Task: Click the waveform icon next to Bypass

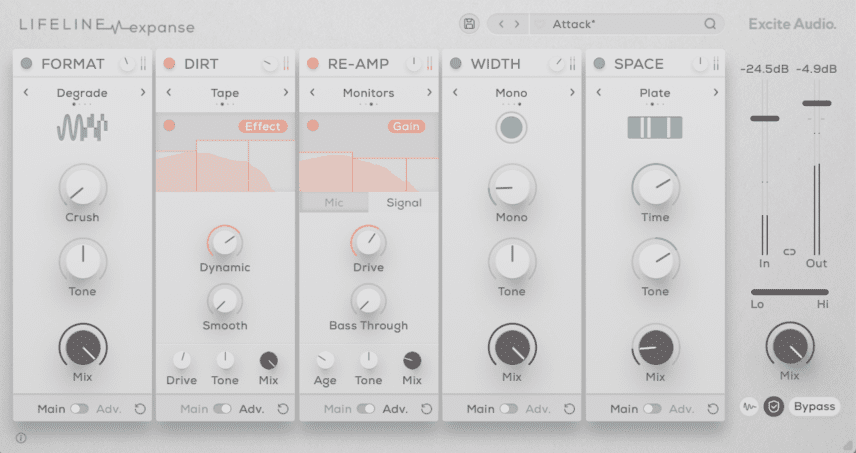Action: tap(750, 407)
